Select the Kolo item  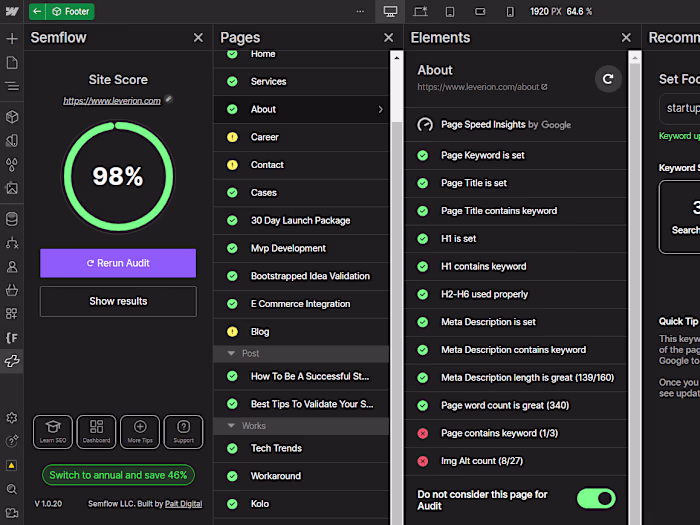[301, 504]
